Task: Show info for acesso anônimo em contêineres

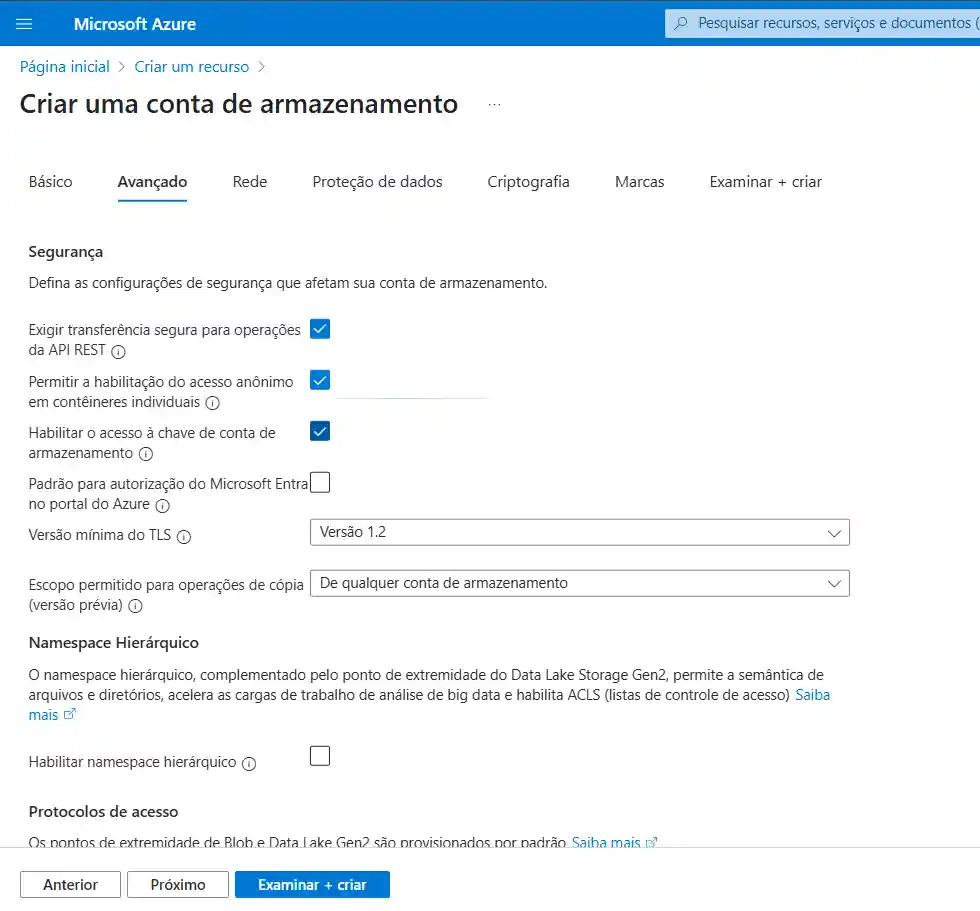Action: (212, 403)
